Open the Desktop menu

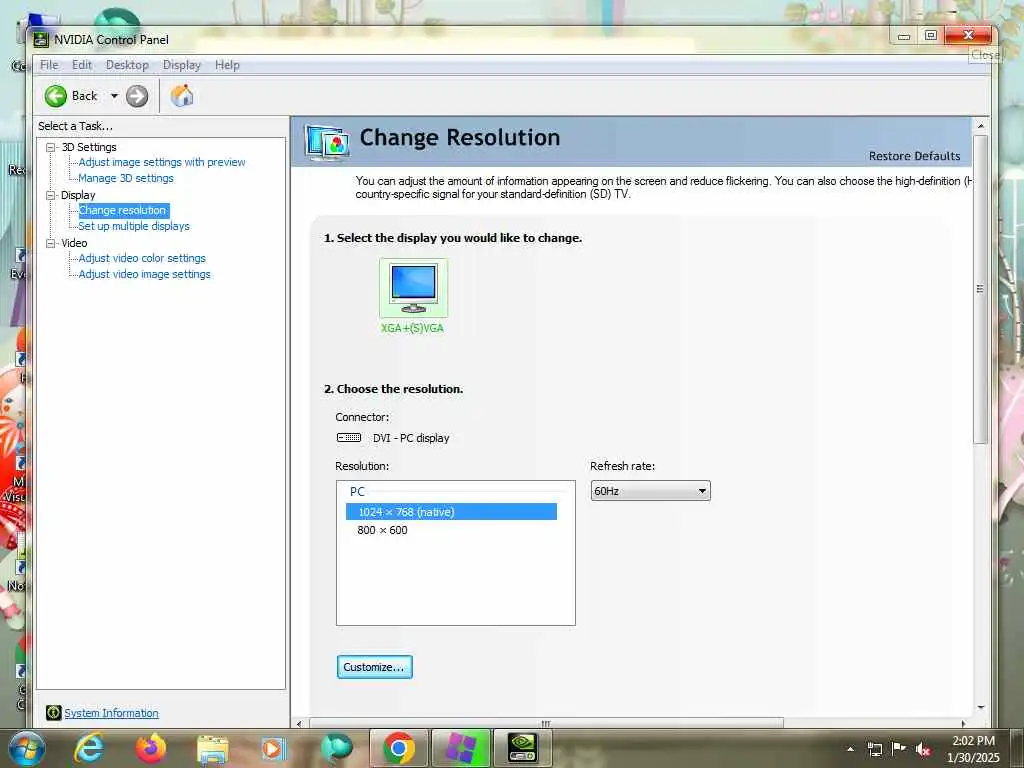[x=127, y=65]
